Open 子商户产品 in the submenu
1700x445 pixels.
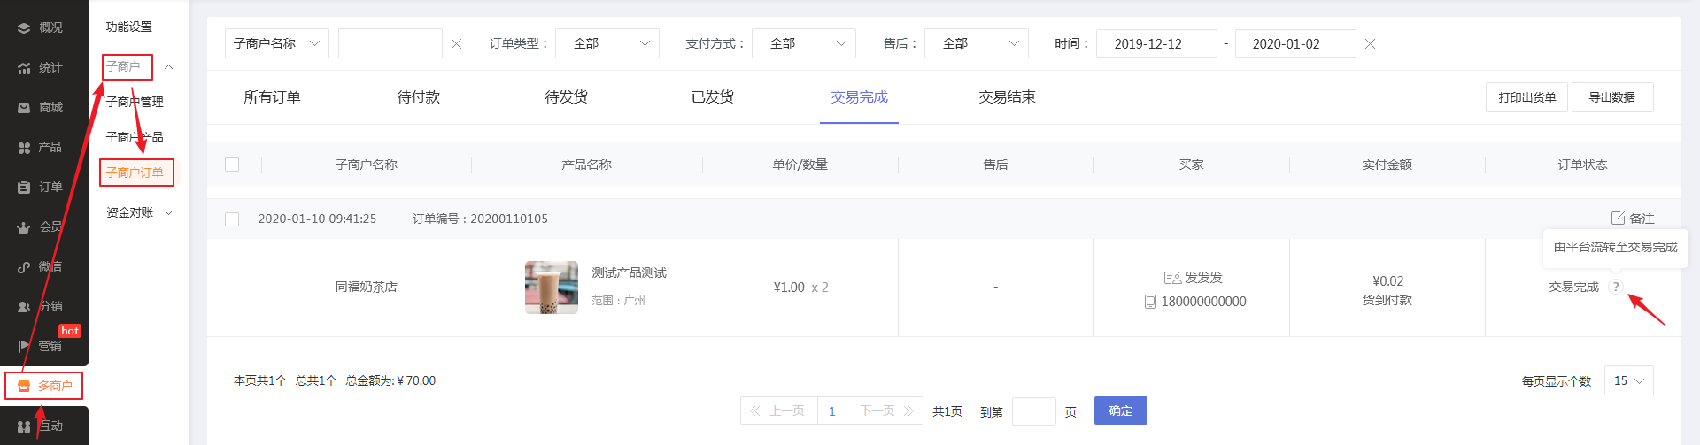tap(135, 137)
